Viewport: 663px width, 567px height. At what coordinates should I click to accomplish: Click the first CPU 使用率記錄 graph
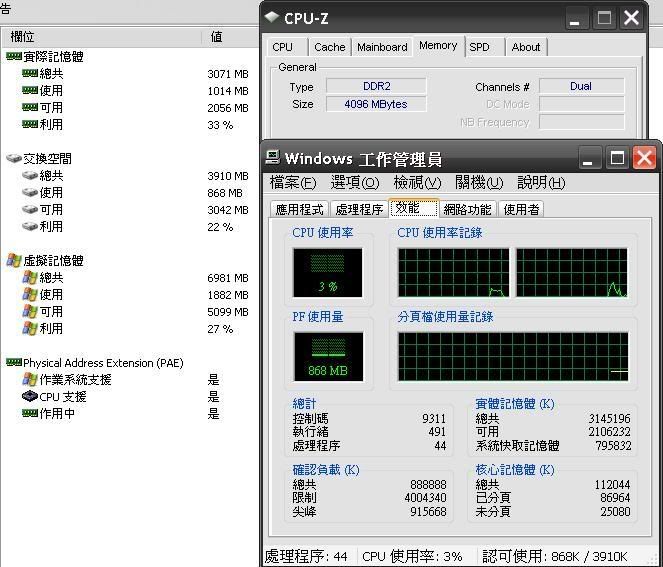(x=454, y=273)
